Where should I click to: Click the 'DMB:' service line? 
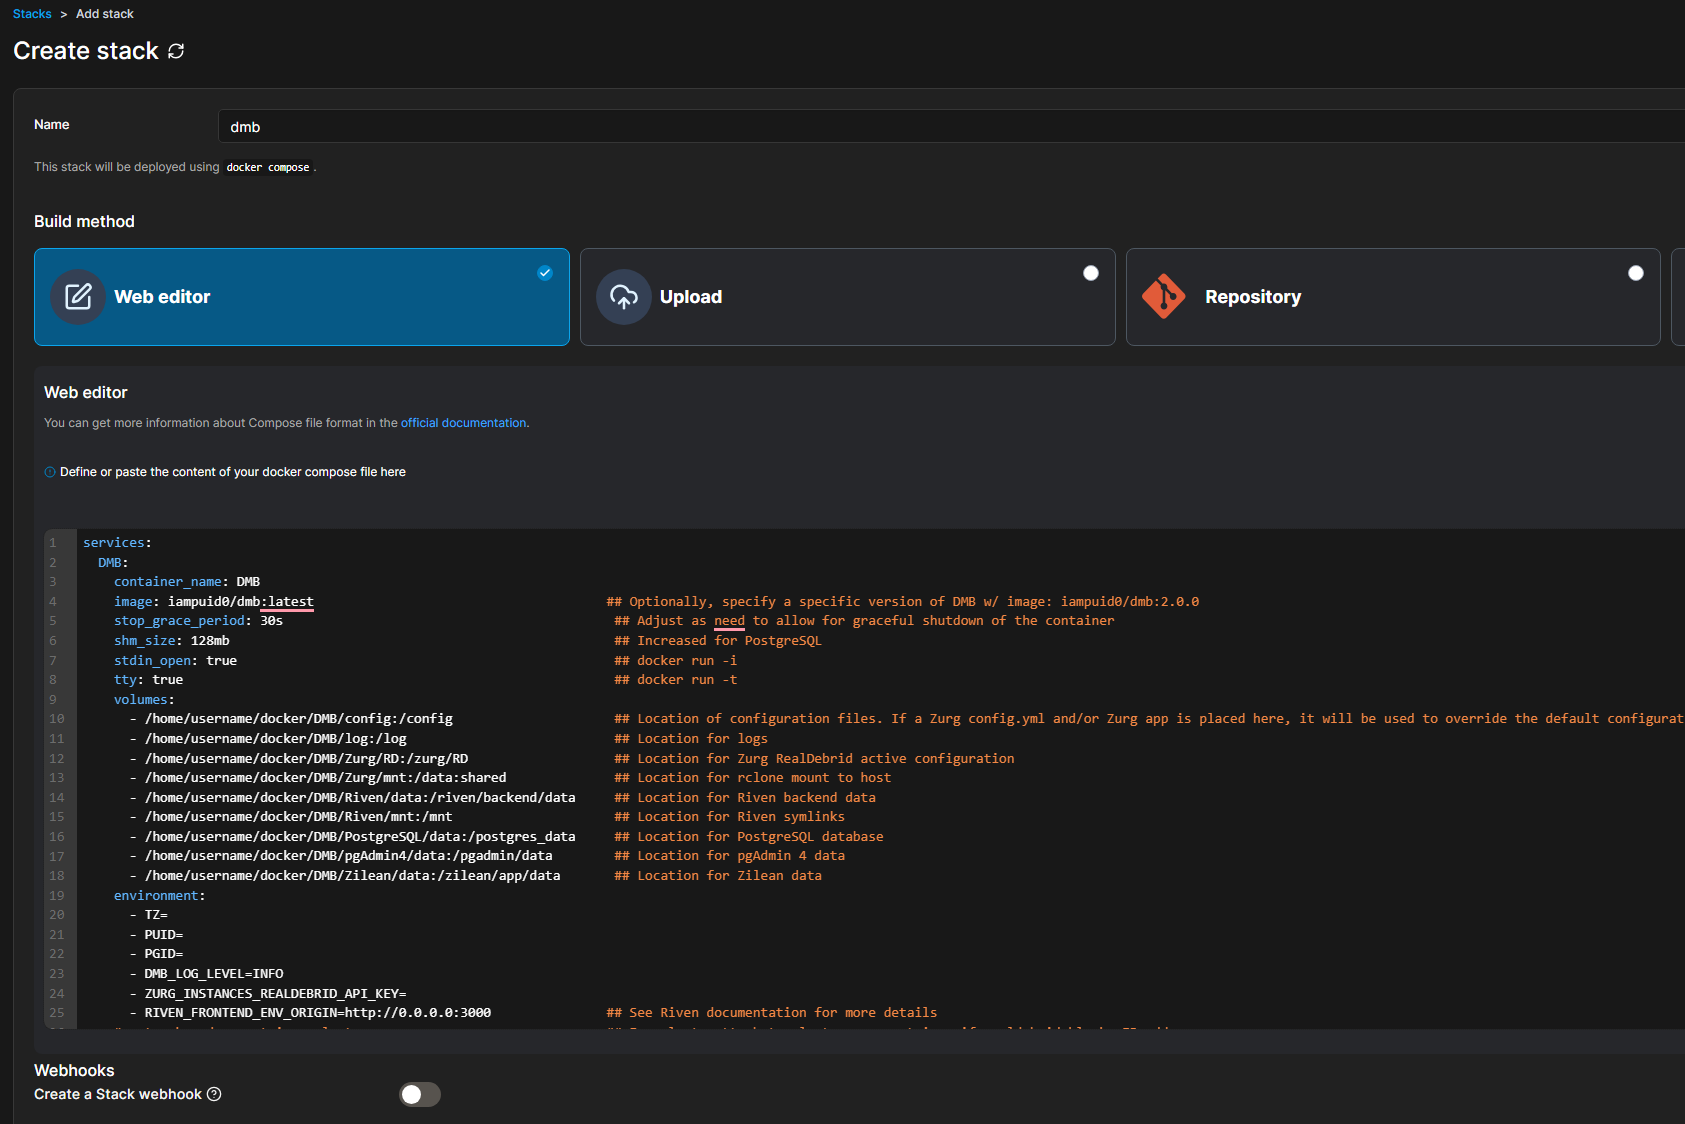[113, 563]
